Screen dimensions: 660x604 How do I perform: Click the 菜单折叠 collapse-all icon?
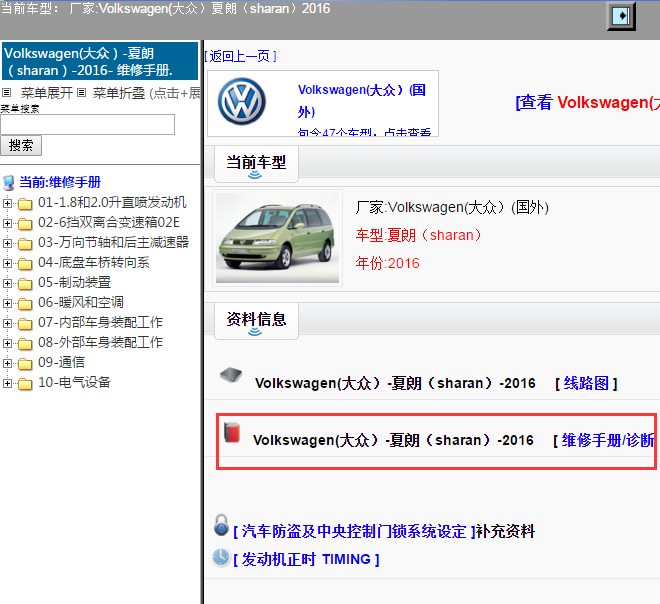[82, 93]
